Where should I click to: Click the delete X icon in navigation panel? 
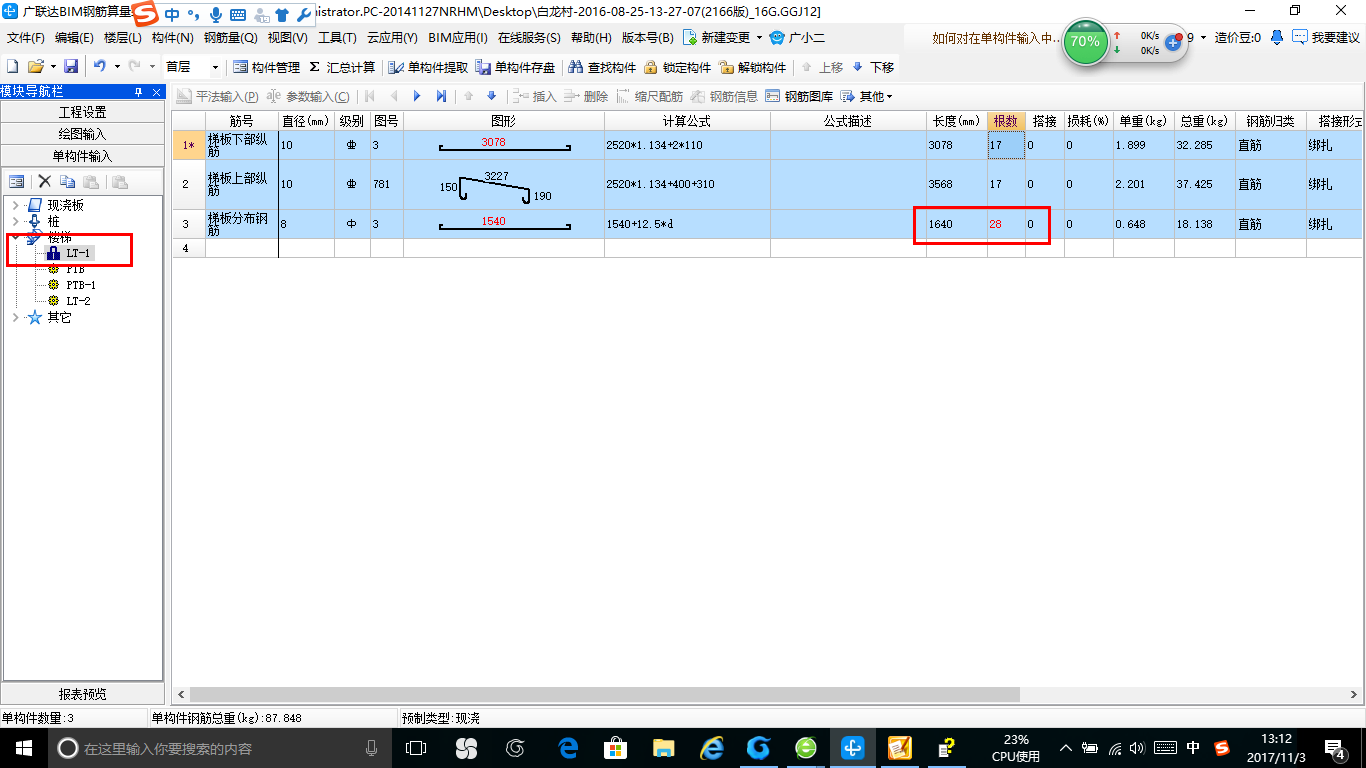point(44,181)
